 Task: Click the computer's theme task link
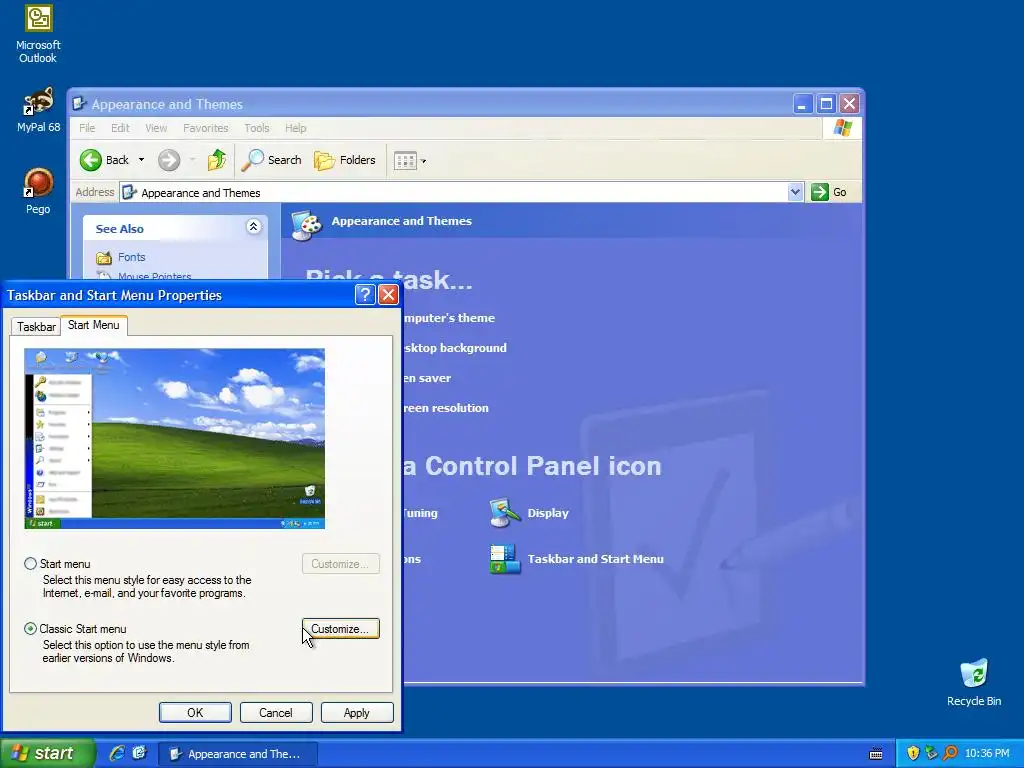449,318
